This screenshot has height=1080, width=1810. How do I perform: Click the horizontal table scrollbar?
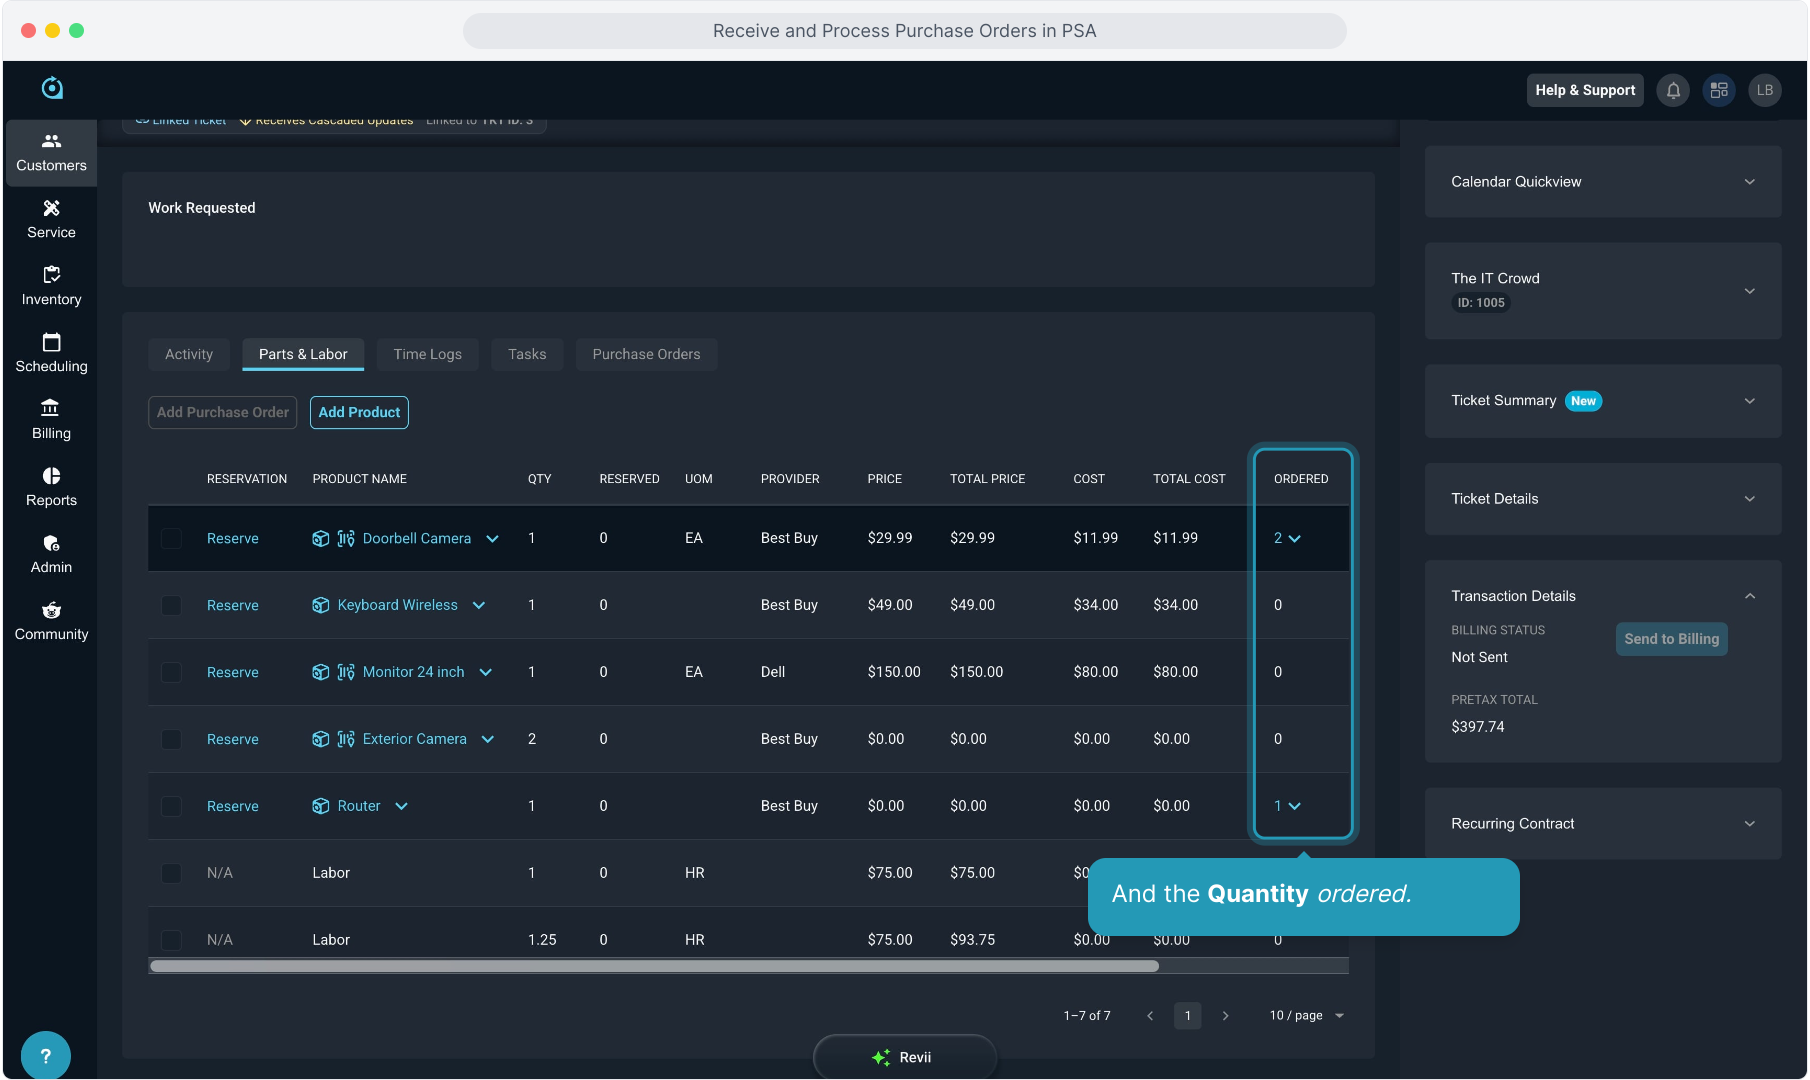(654, 967)
